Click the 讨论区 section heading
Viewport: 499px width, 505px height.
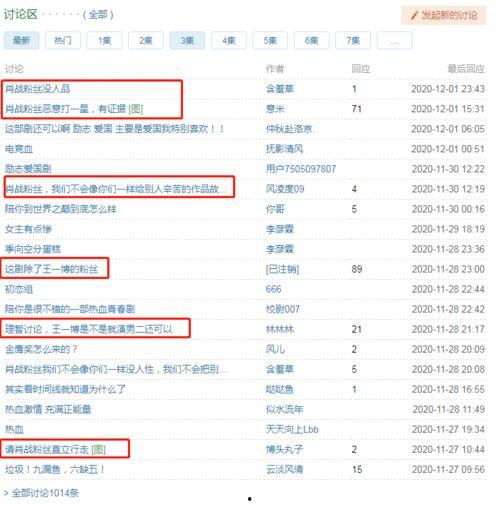pos(21,15)
